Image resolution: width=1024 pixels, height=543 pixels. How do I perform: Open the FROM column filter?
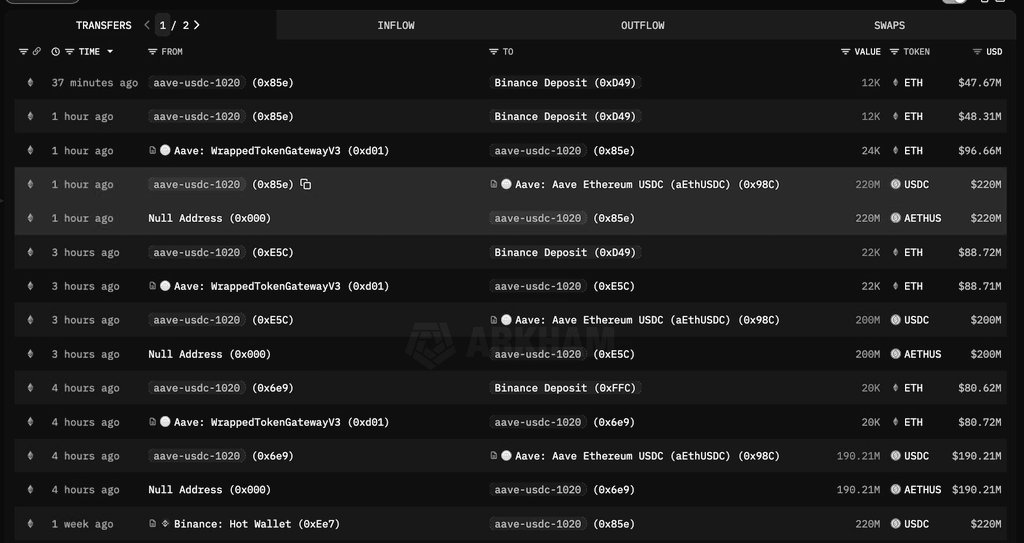[153, 52]
